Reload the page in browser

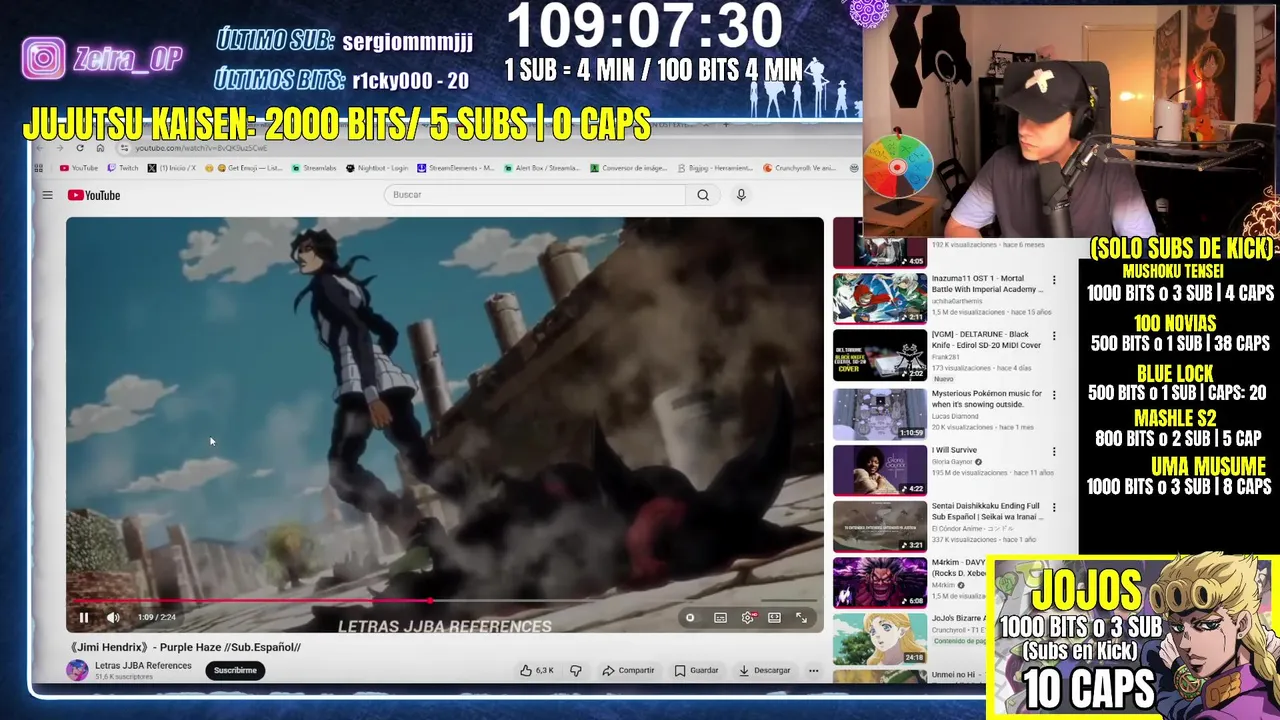click(x=80, y=148)
